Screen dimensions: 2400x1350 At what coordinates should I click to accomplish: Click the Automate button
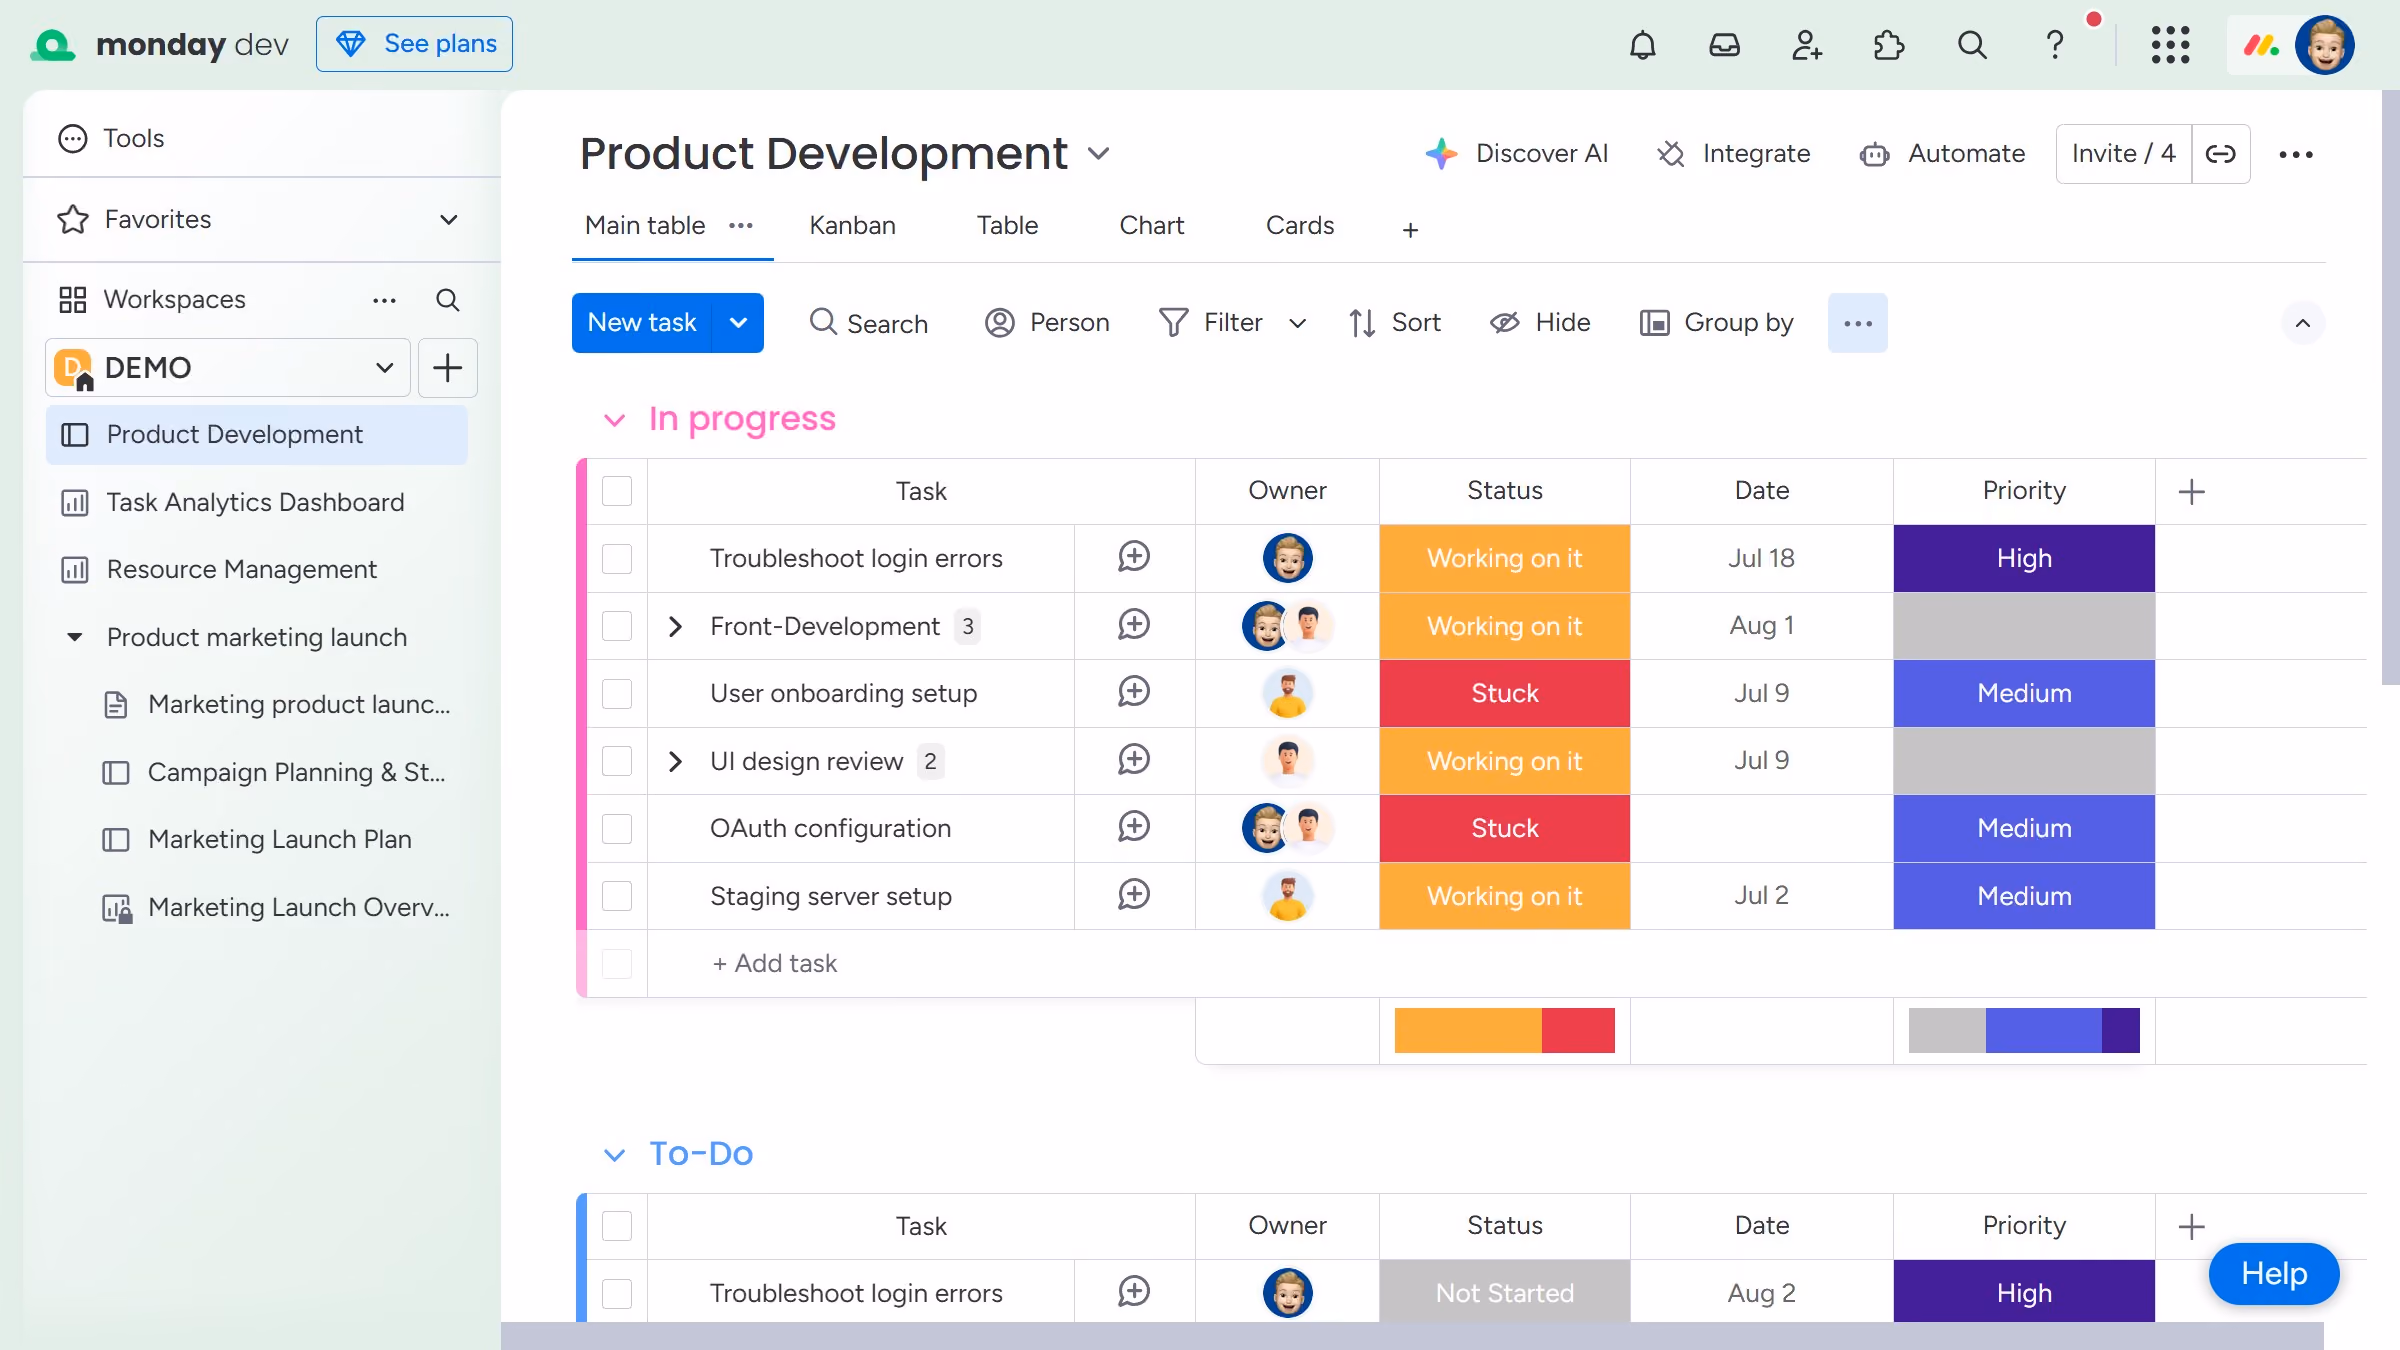[x=1941, y=154]
